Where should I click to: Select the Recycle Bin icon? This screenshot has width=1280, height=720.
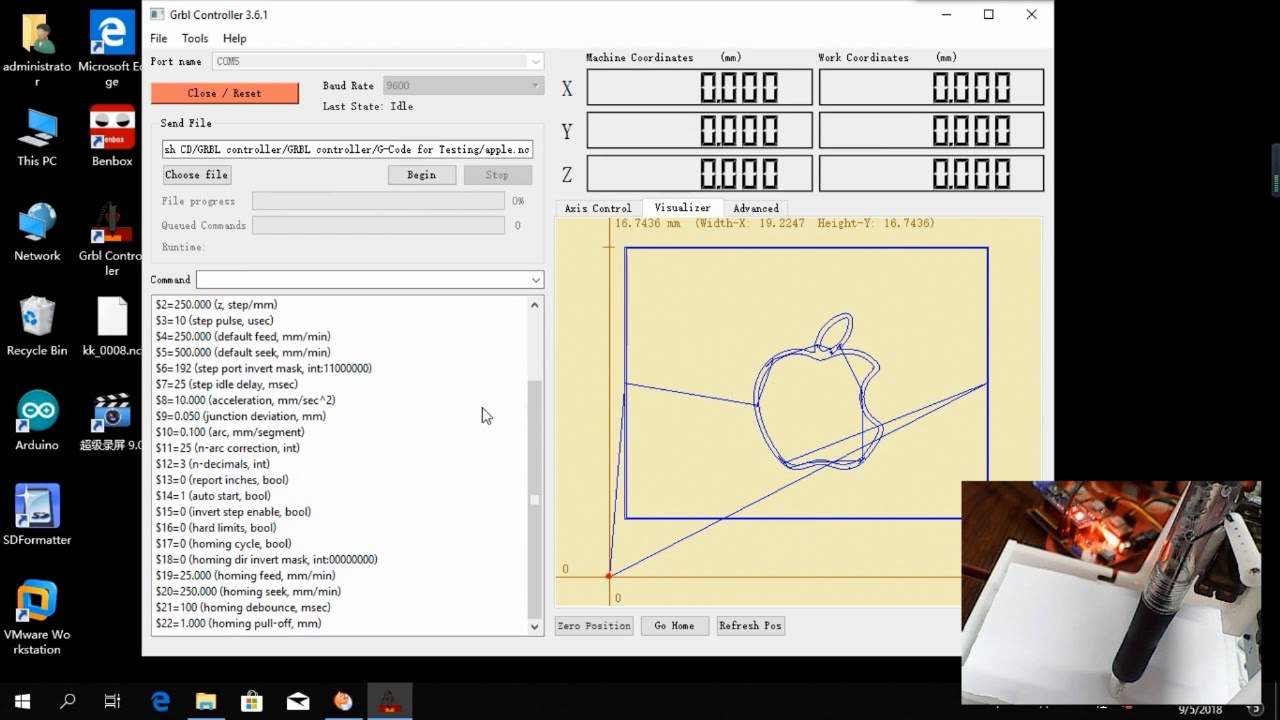[x=37, y=326]
